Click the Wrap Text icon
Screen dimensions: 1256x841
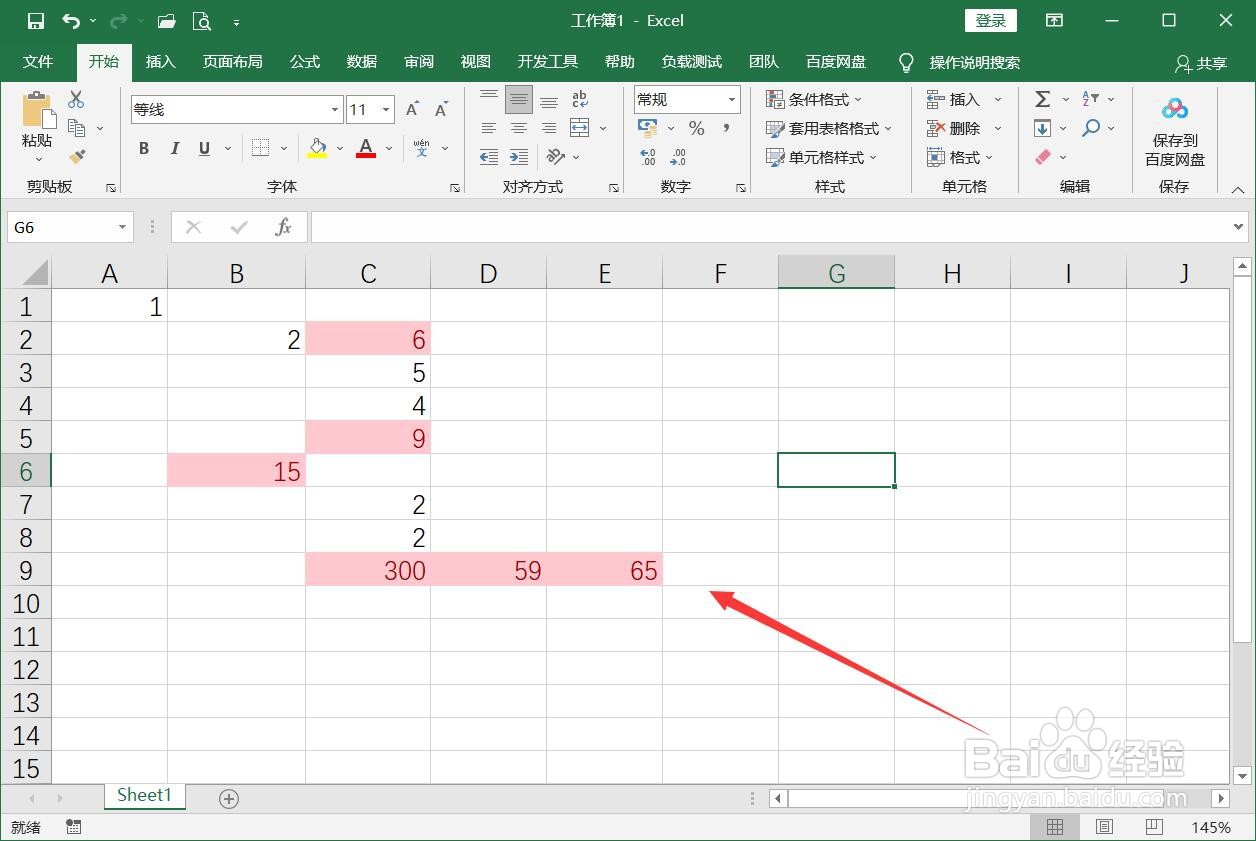580,99
